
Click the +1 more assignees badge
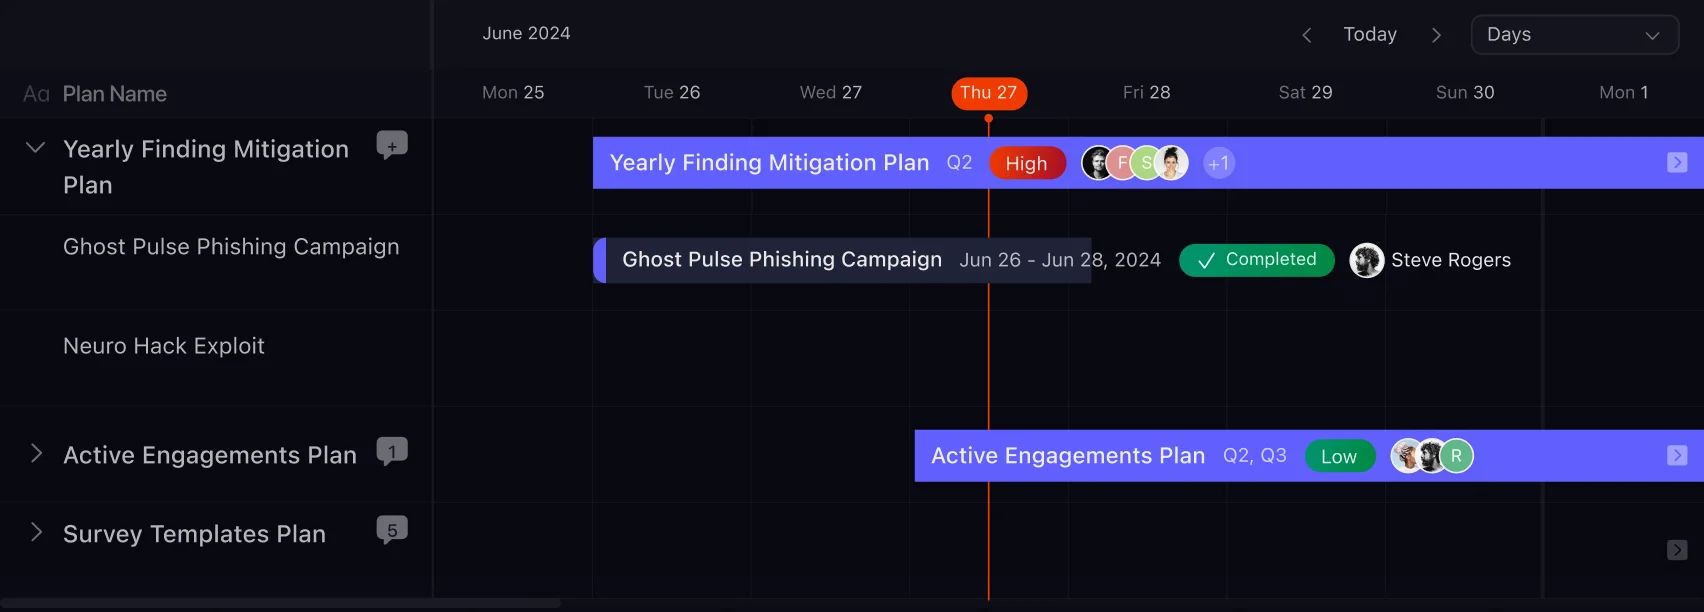pyautogui.click(x=1218, y=163)
